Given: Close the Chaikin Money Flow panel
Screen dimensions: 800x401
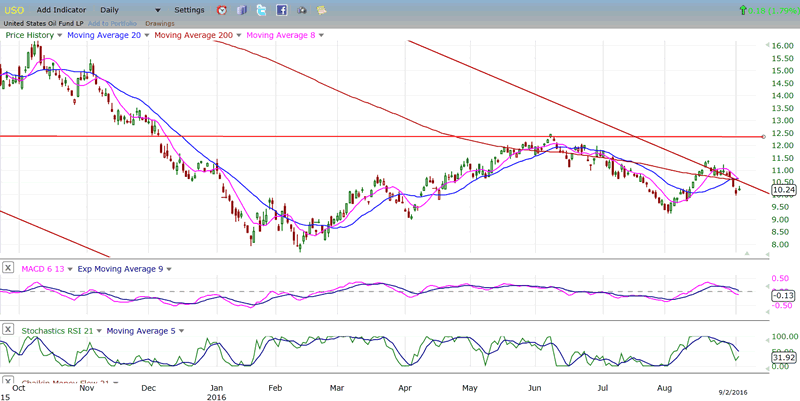Looking at the screenshot, I should [8, 382].
